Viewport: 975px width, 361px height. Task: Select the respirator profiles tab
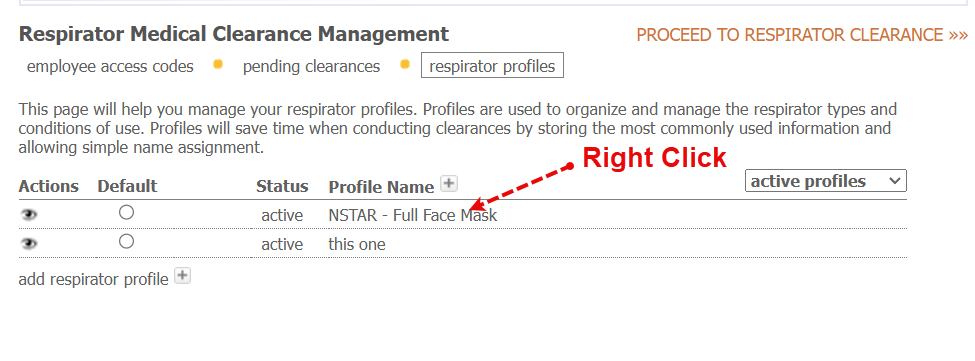click(x=492, y=66)
